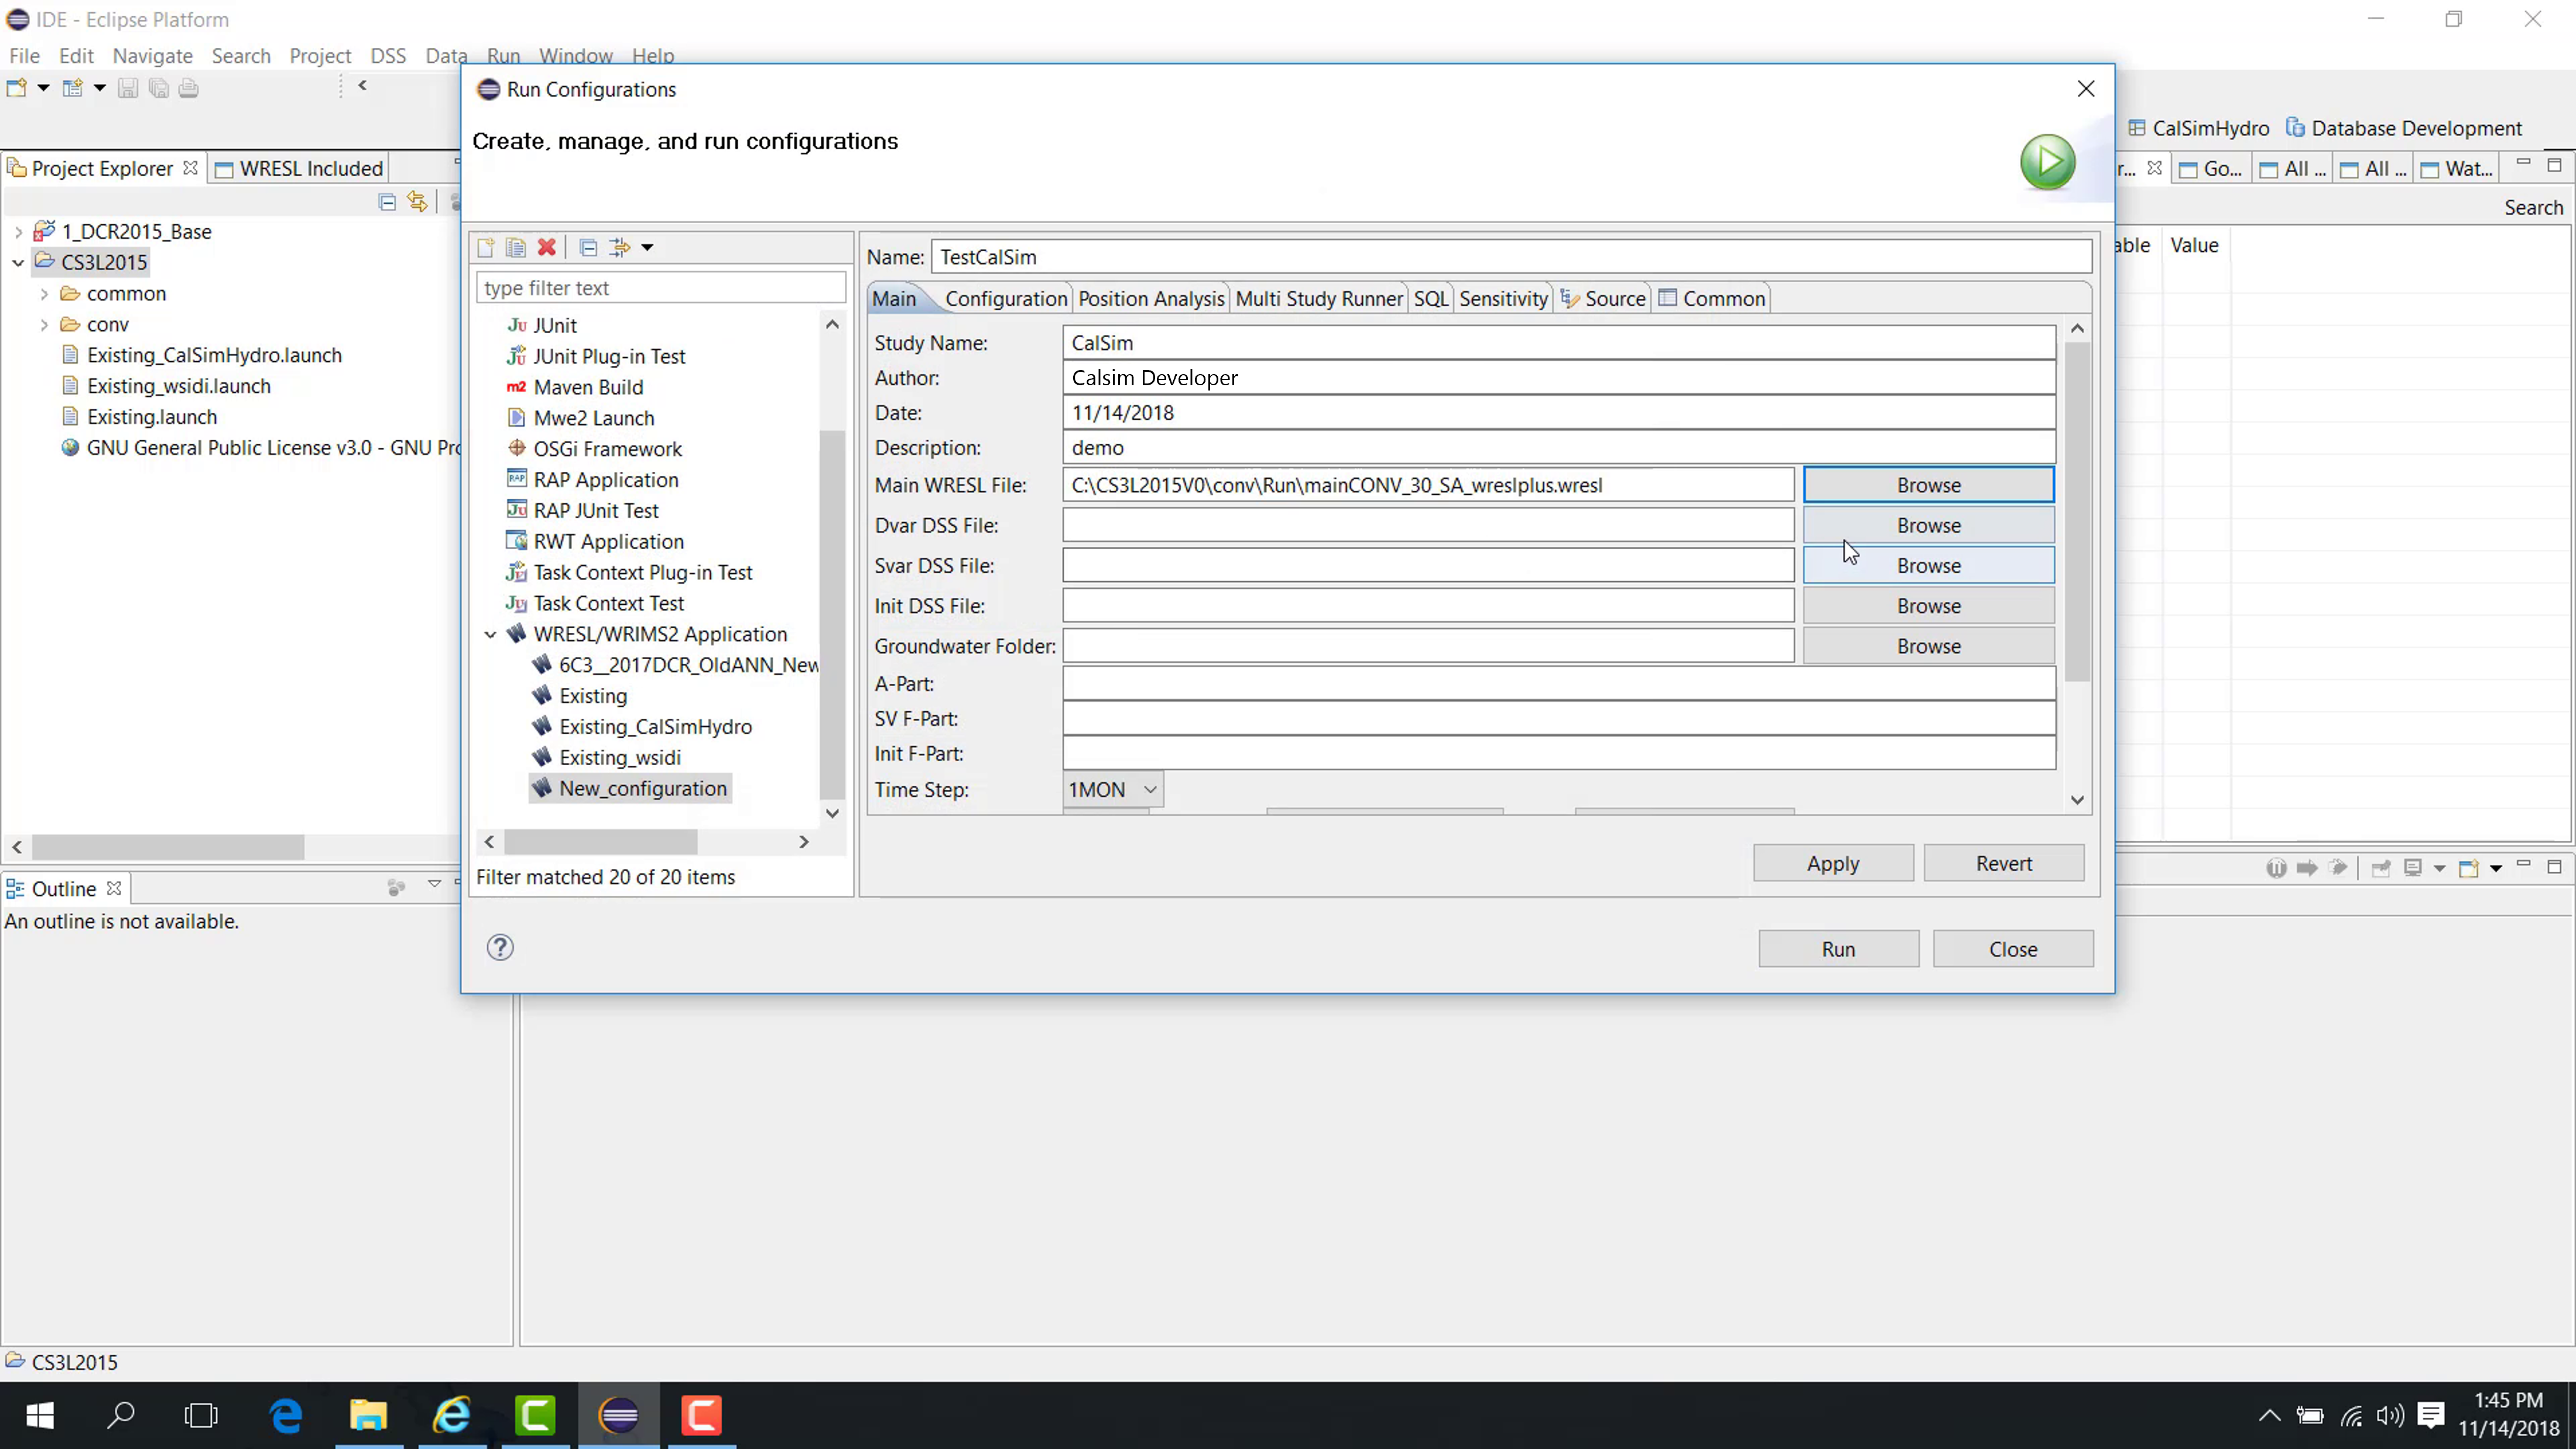Browse for the Svar DSS File
Screen dimensions: 2576x1449
(1928, 565)
